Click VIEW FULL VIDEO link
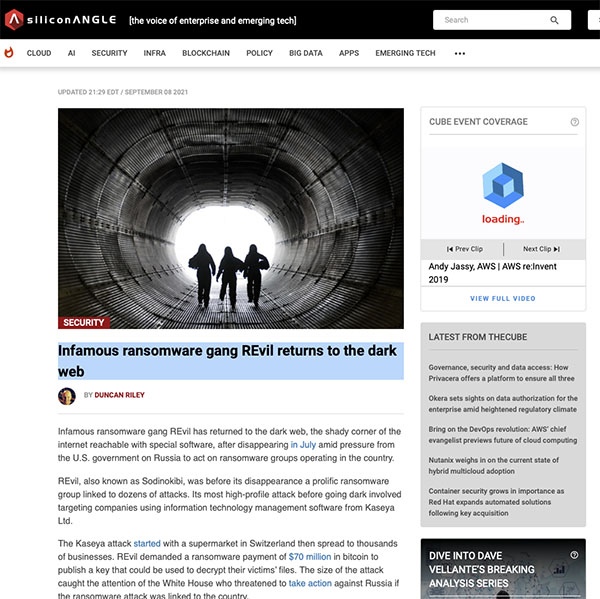 coord(502,299)
